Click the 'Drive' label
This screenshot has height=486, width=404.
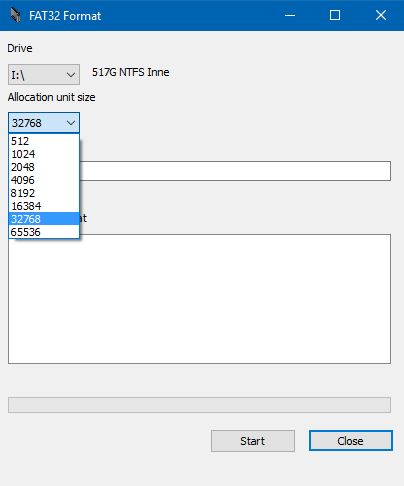[x=20, y=48]
